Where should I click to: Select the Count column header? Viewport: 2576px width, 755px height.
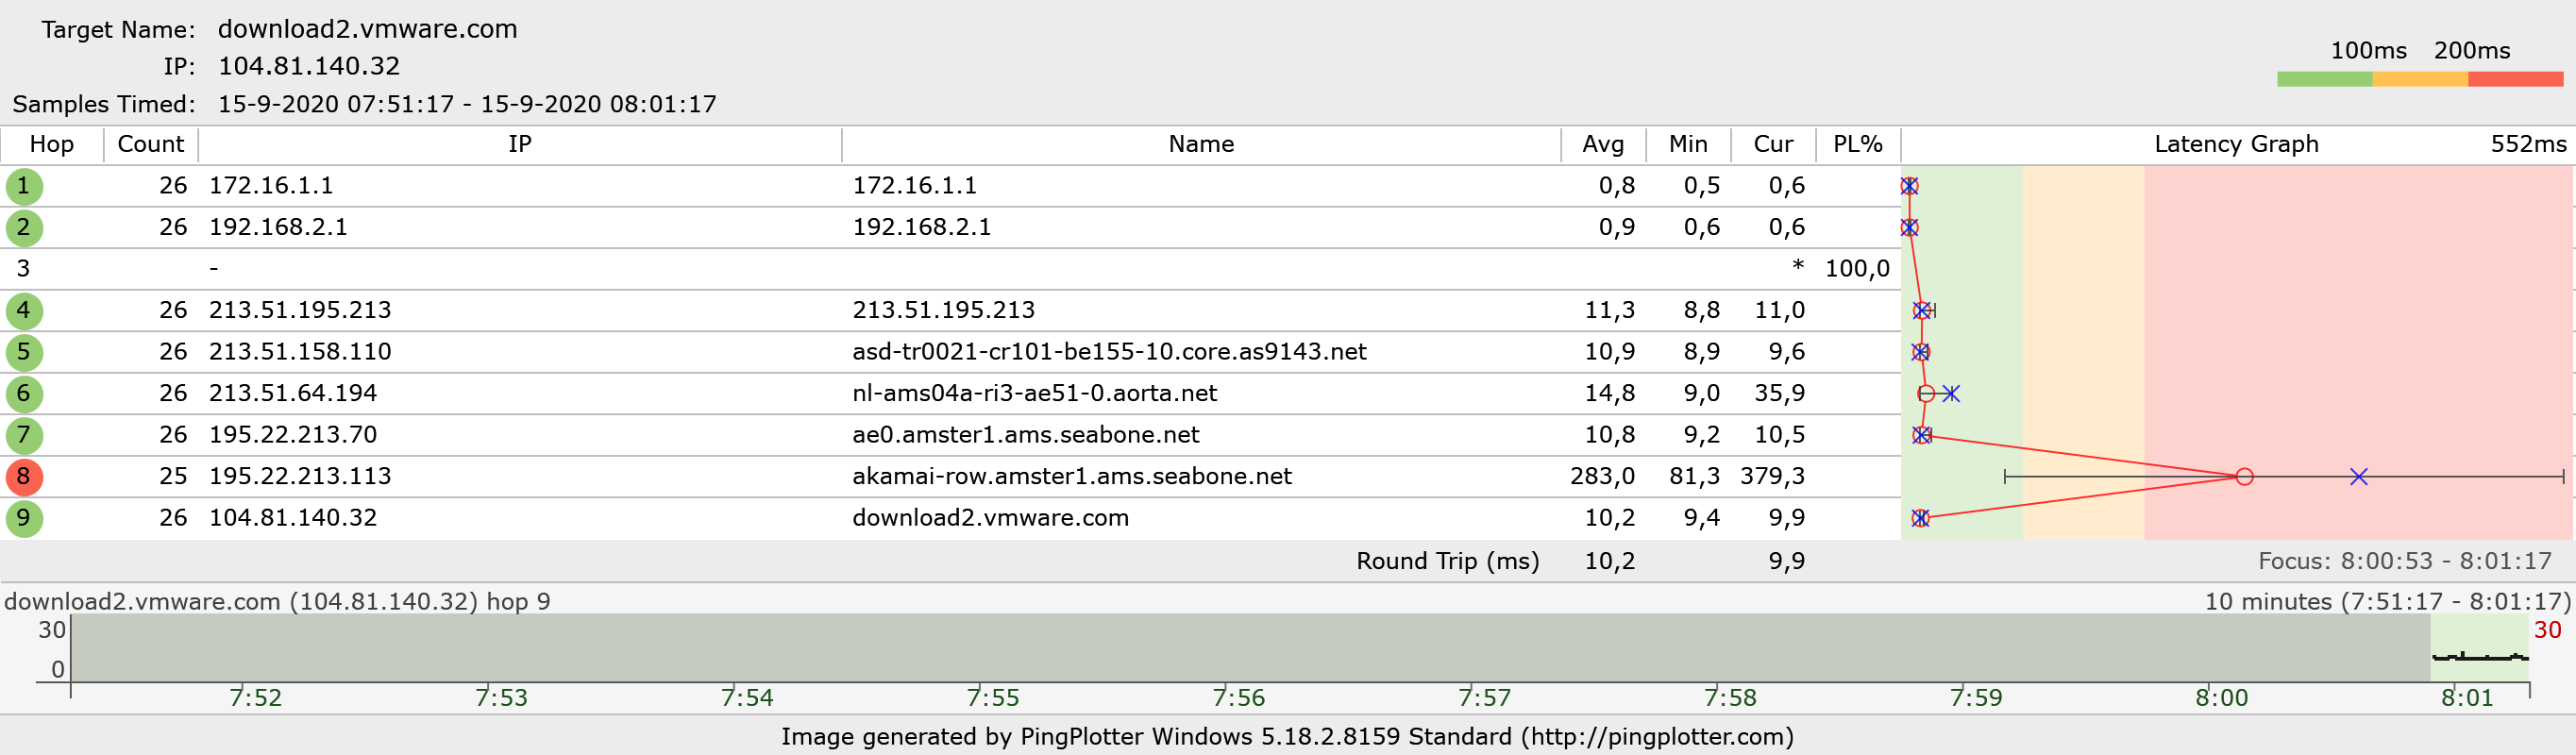150,144
